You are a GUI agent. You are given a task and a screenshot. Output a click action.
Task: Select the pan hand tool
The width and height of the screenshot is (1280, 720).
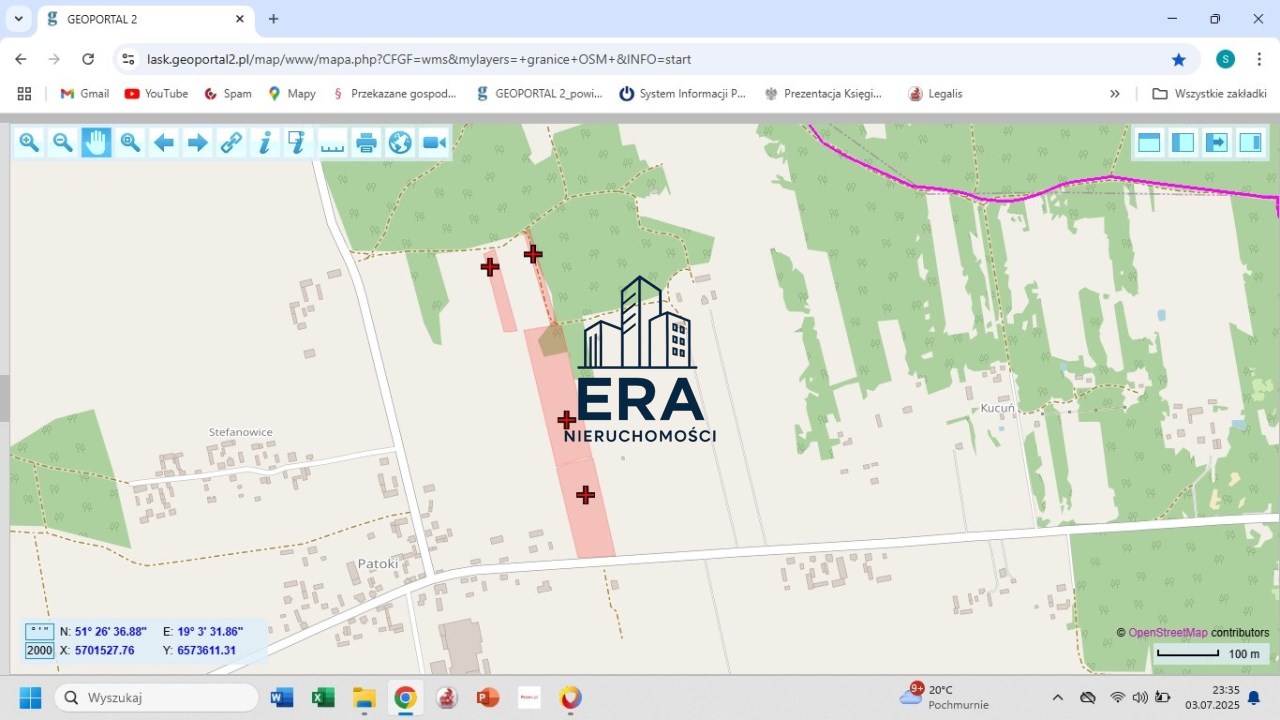96,143
